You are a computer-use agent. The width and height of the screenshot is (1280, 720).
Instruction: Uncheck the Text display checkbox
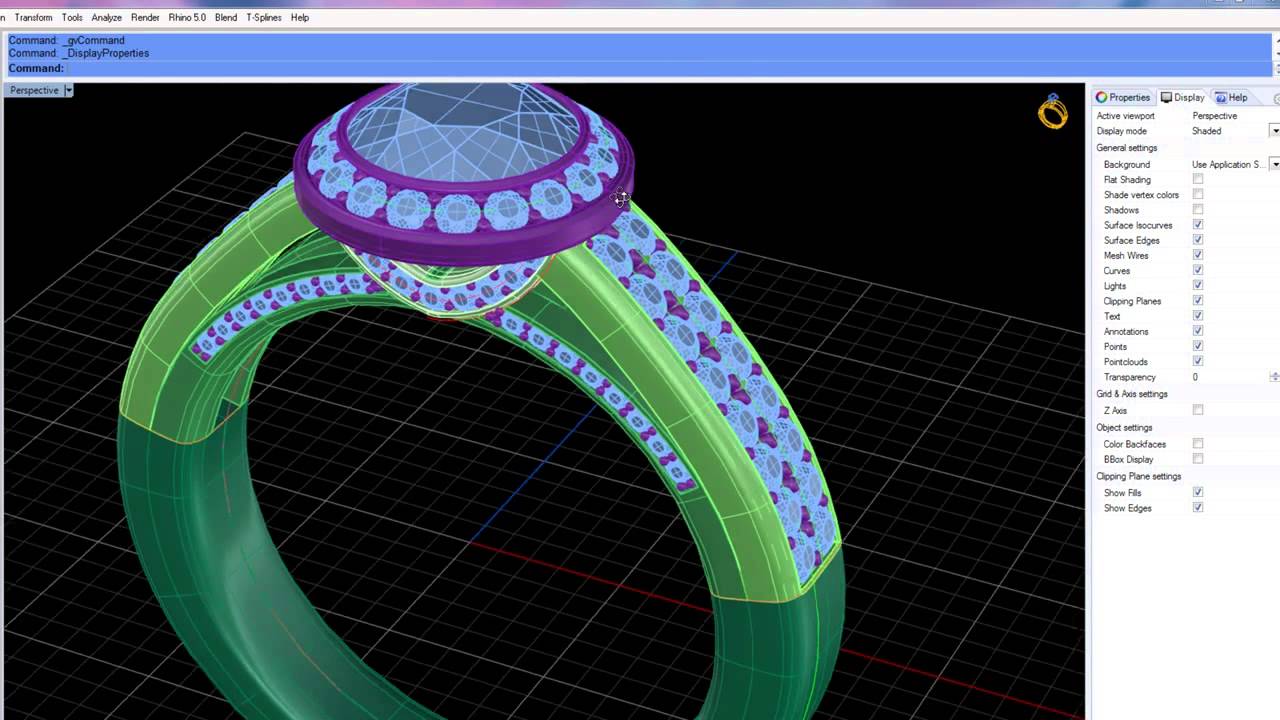point(1198,316)
